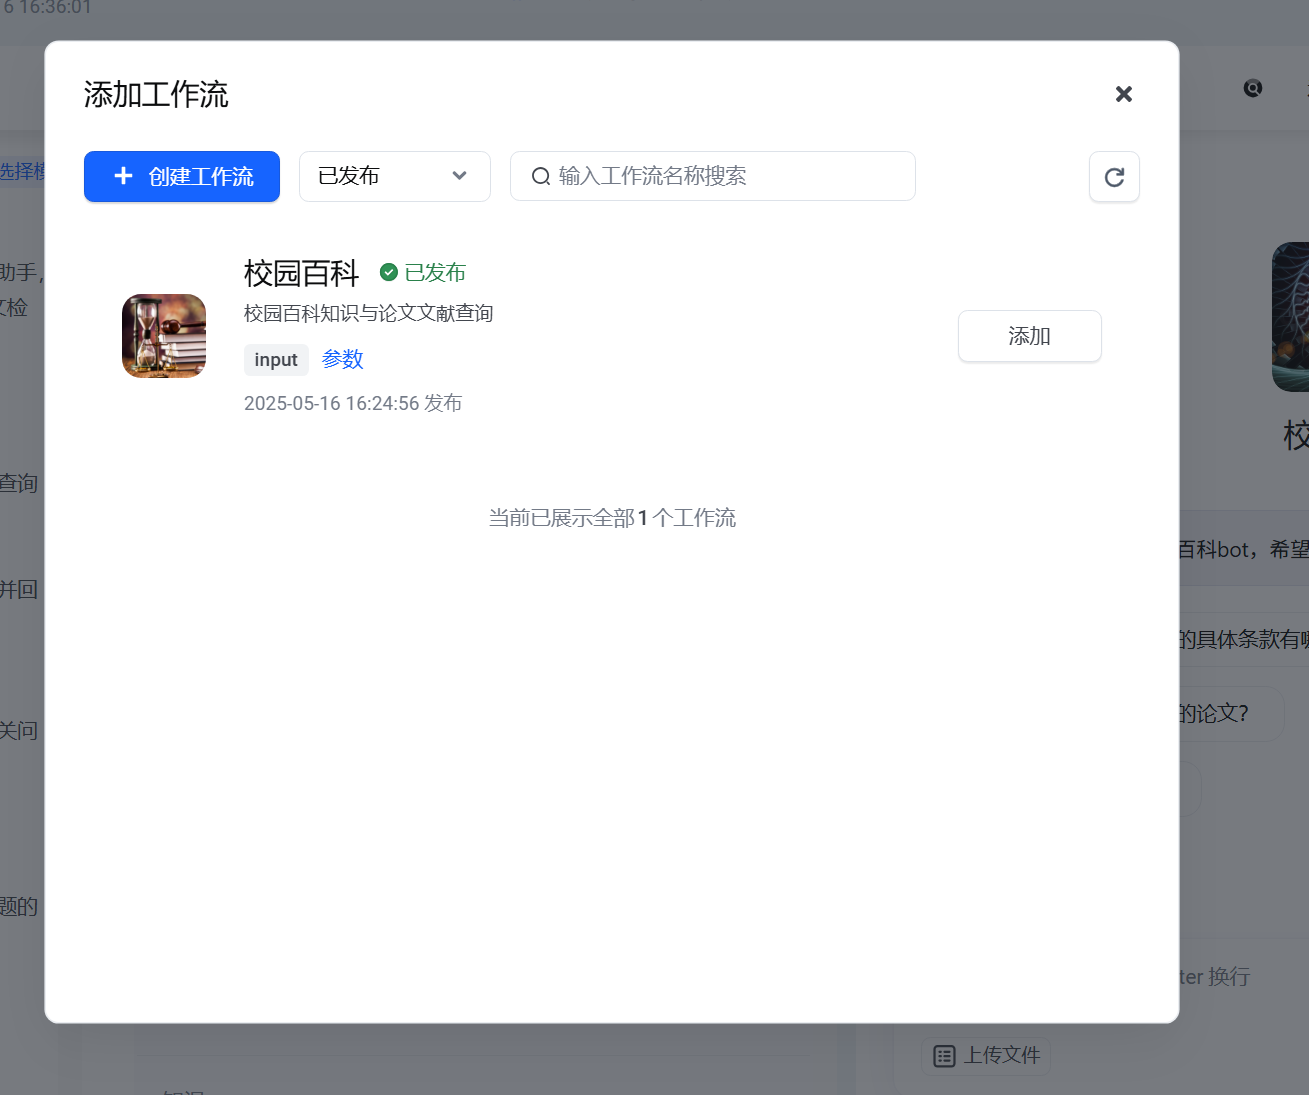Open the 校园百科 workflow thumbnail

coord(164,336)
